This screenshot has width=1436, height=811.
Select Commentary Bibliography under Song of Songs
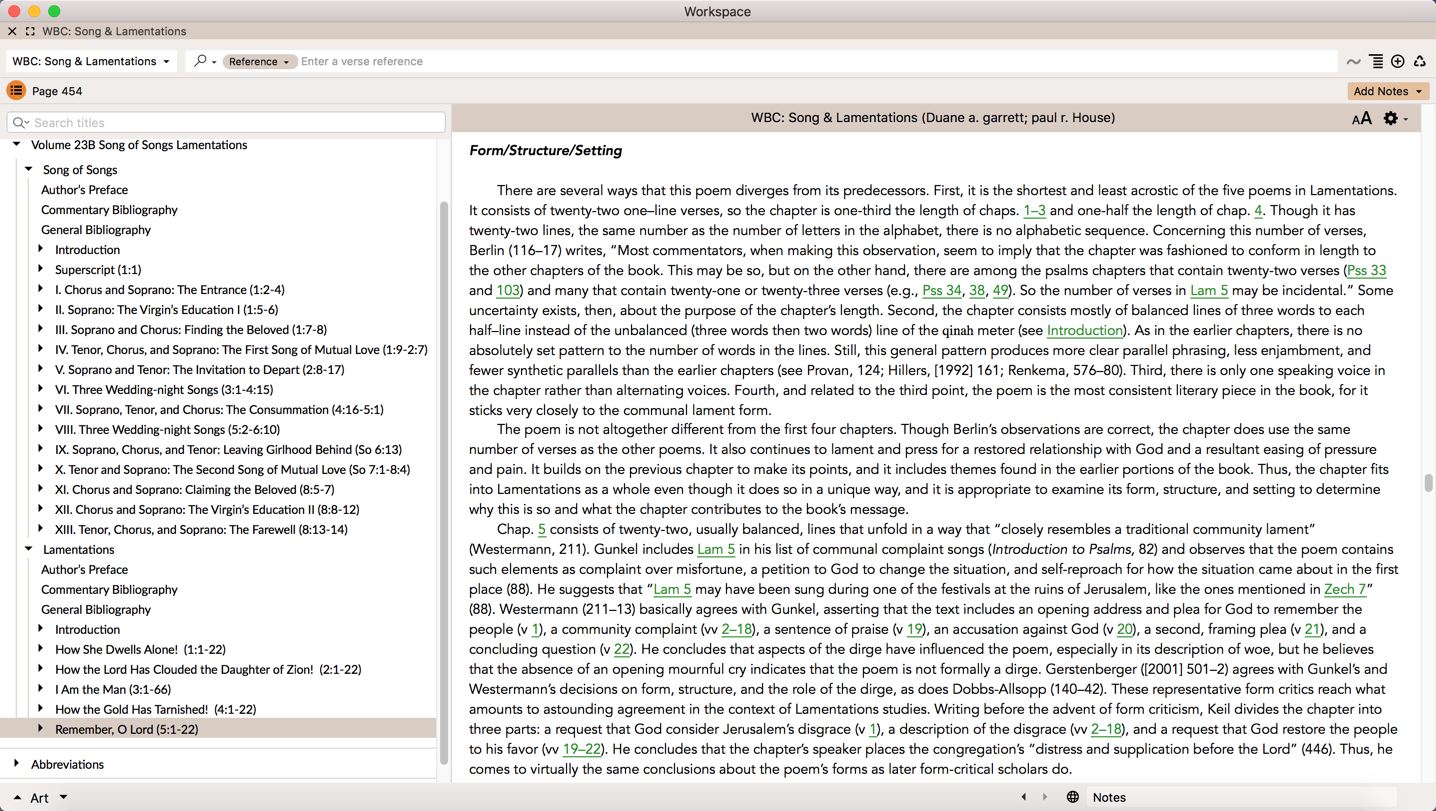pyautogui.click(x=109, y=210)
